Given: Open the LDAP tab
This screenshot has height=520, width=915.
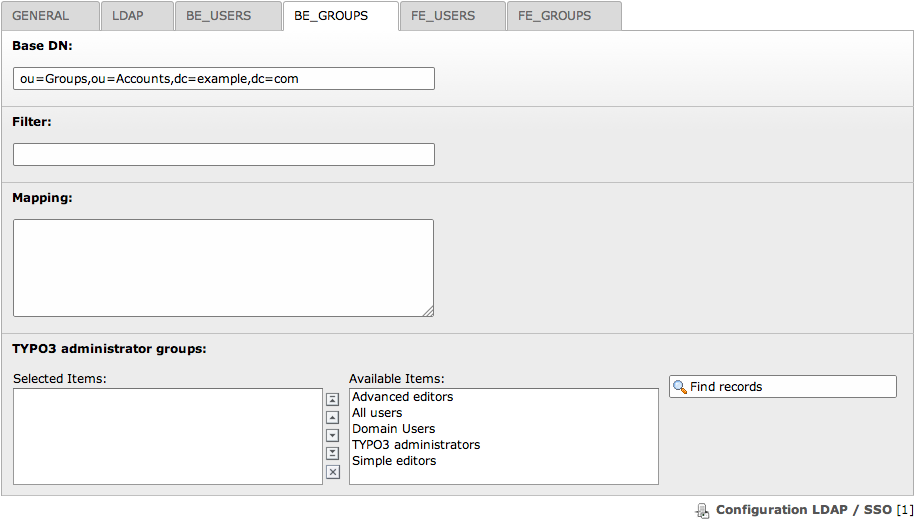Looking at the screenshot, I should (x=137, y=16).
